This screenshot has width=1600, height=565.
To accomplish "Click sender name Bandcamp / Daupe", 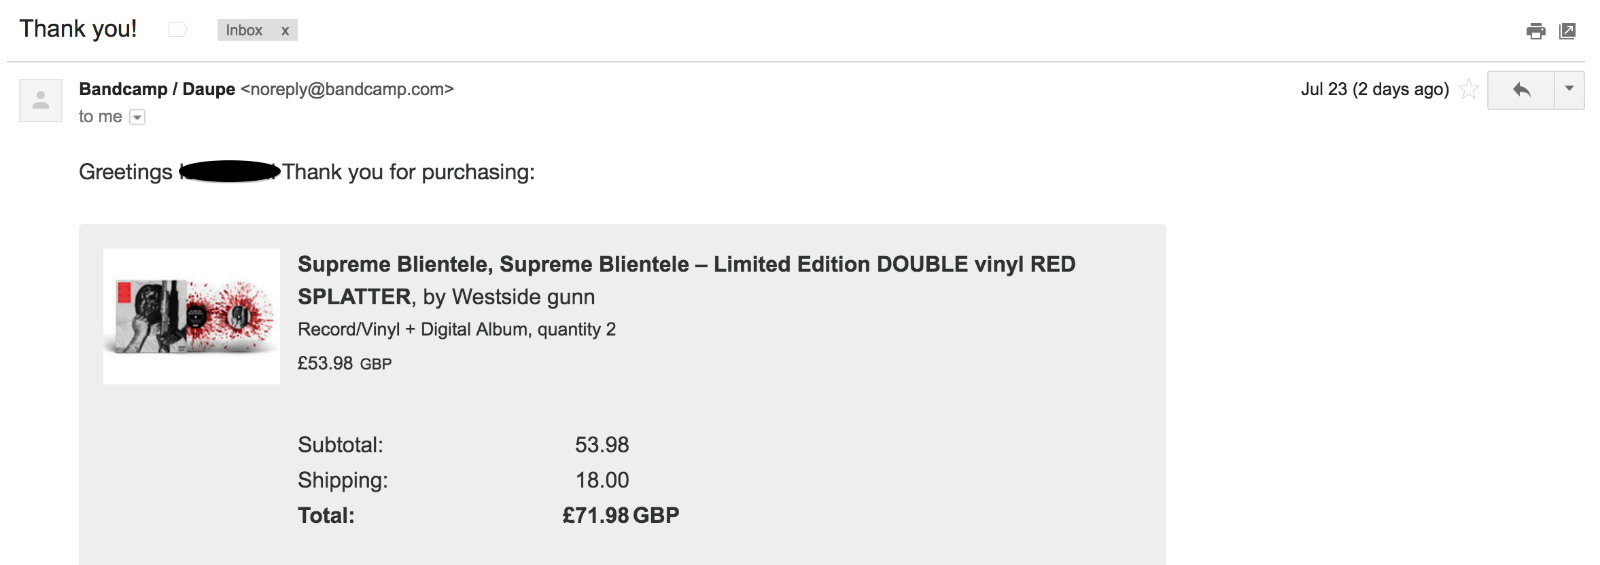I will 157,89.
